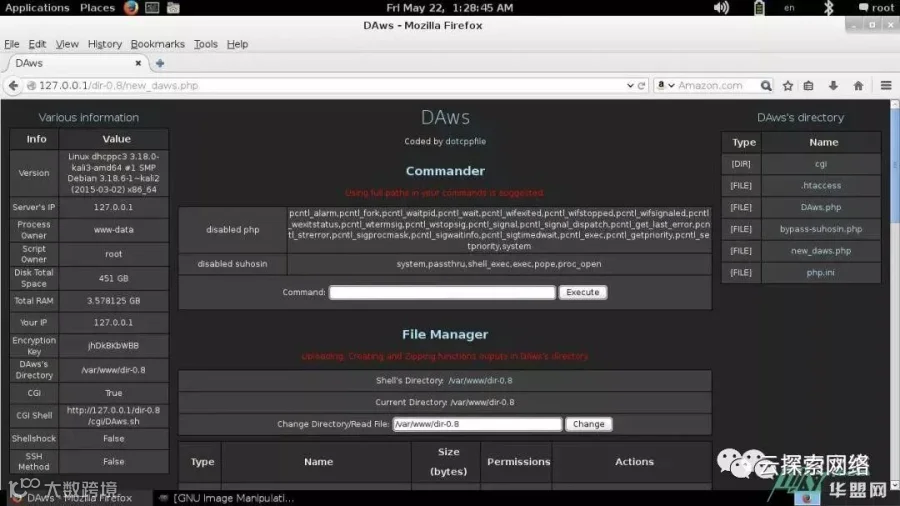Select the Encryption Key value jhDkBKbWBB

114,346
